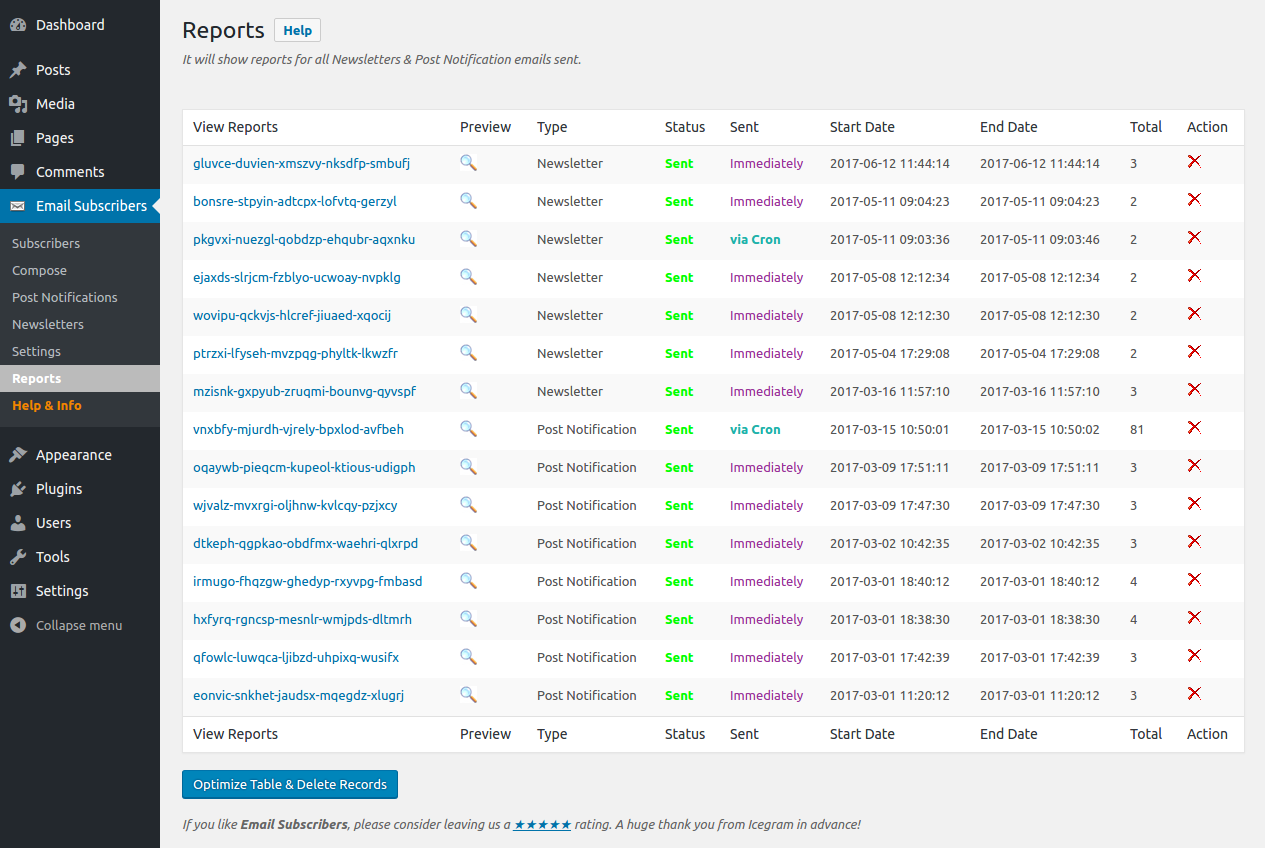Click the Collapse menu arrow icon

[x=18, y=625]
